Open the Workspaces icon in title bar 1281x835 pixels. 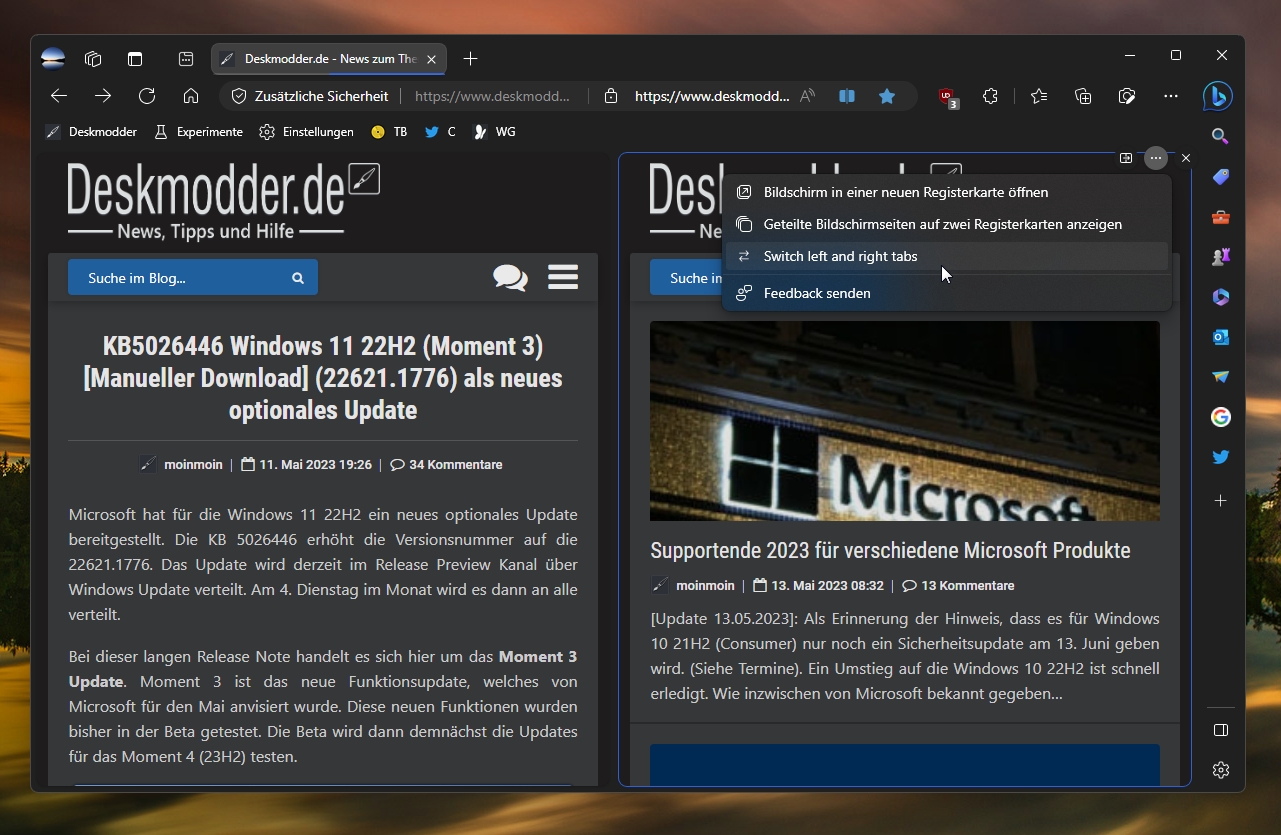point(93,58)
